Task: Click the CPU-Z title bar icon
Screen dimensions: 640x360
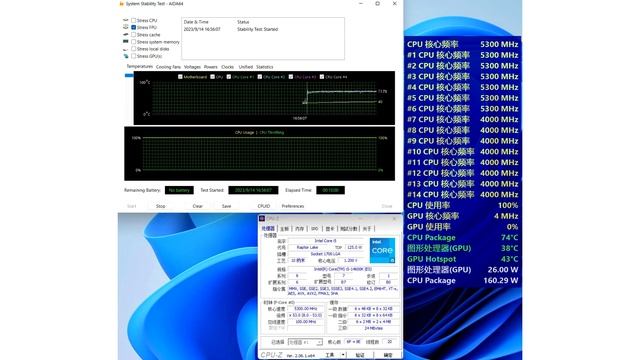Action: 262,218
